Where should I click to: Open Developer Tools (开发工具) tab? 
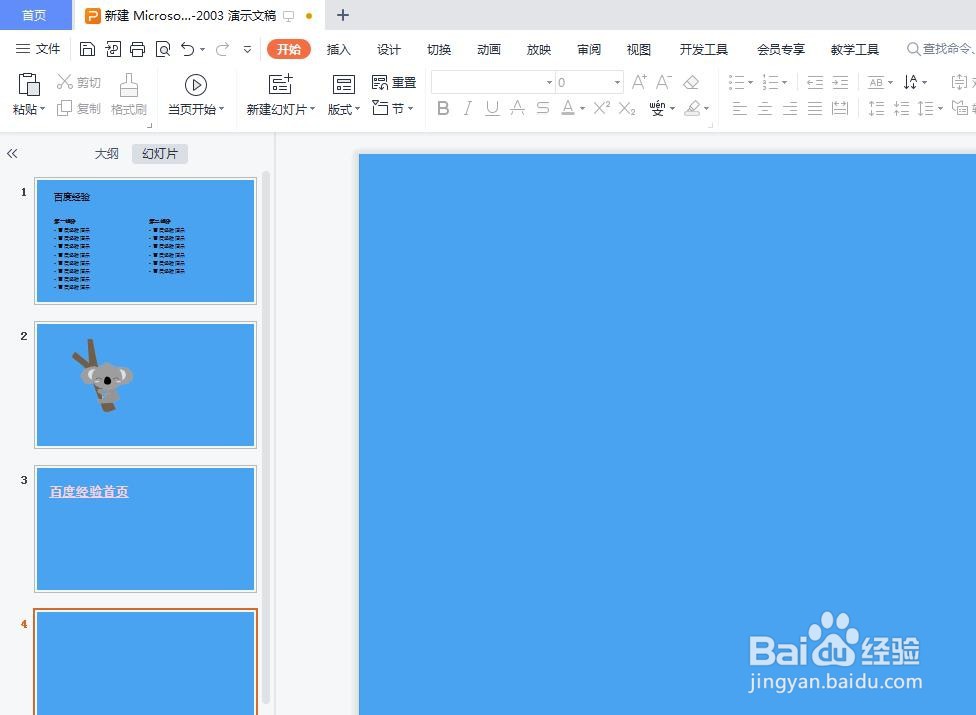click(x=703, y=49)
